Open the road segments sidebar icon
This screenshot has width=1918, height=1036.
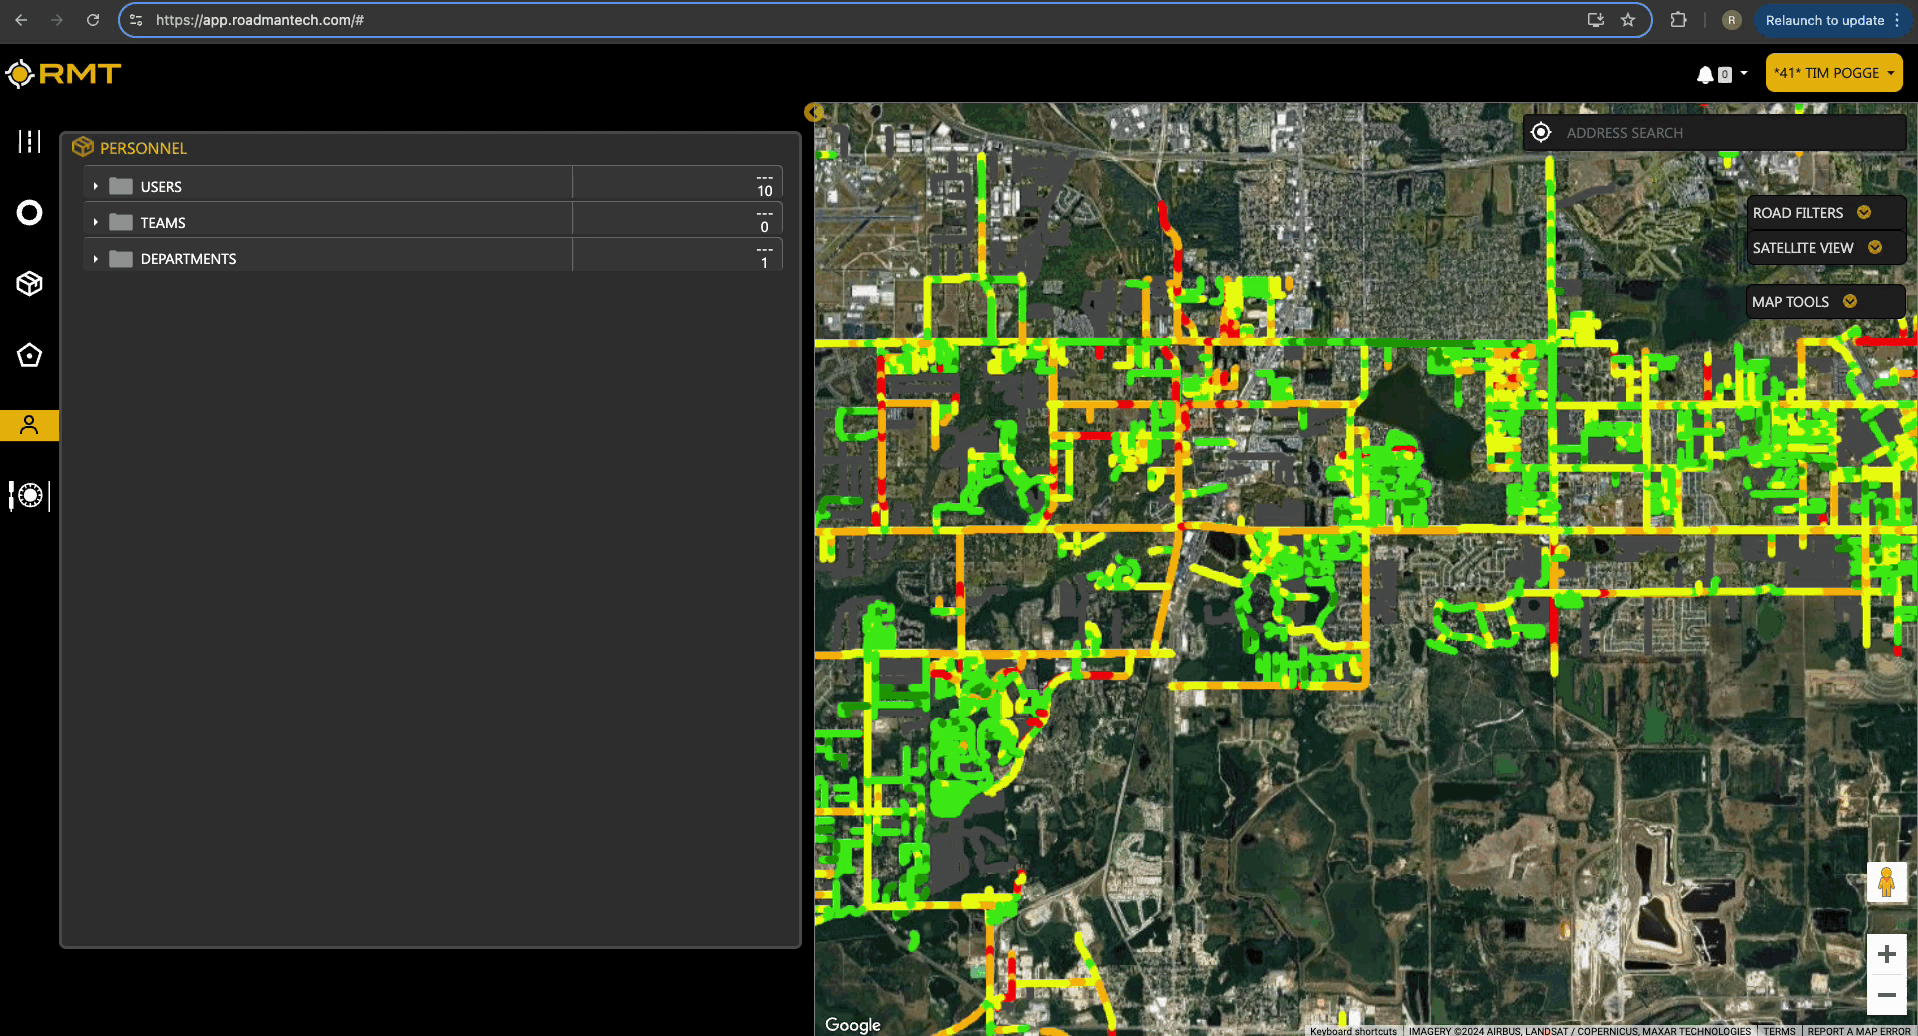(30, 142)
